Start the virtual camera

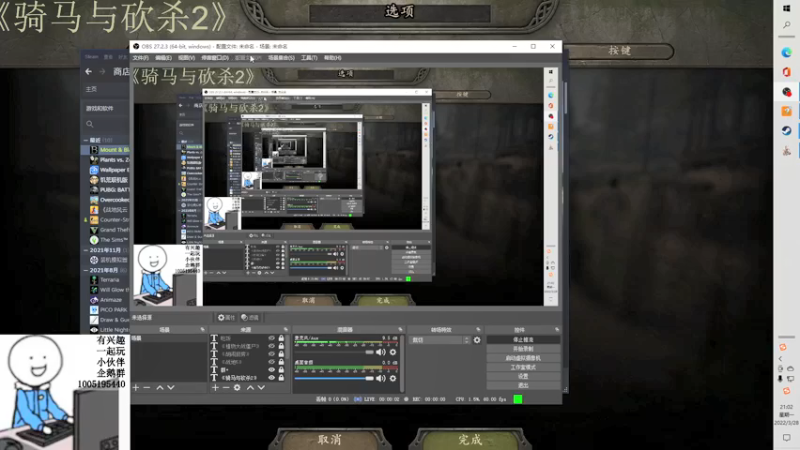(x=523, y=358)
